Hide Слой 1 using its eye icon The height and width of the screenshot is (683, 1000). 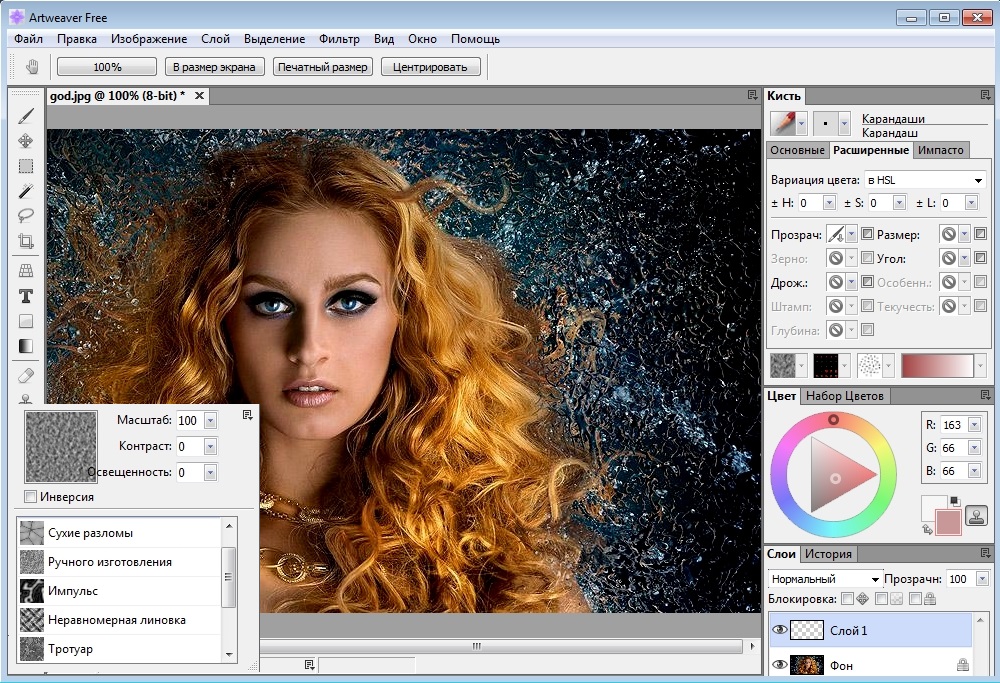pos(780,630)
